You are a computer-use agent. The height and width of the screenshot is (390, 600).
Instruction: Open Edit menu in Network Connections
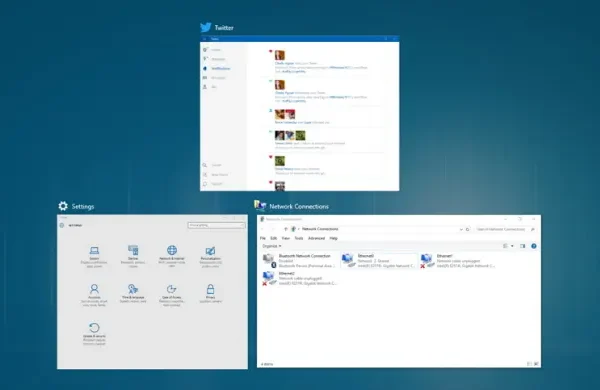click(x=274, y=238)
